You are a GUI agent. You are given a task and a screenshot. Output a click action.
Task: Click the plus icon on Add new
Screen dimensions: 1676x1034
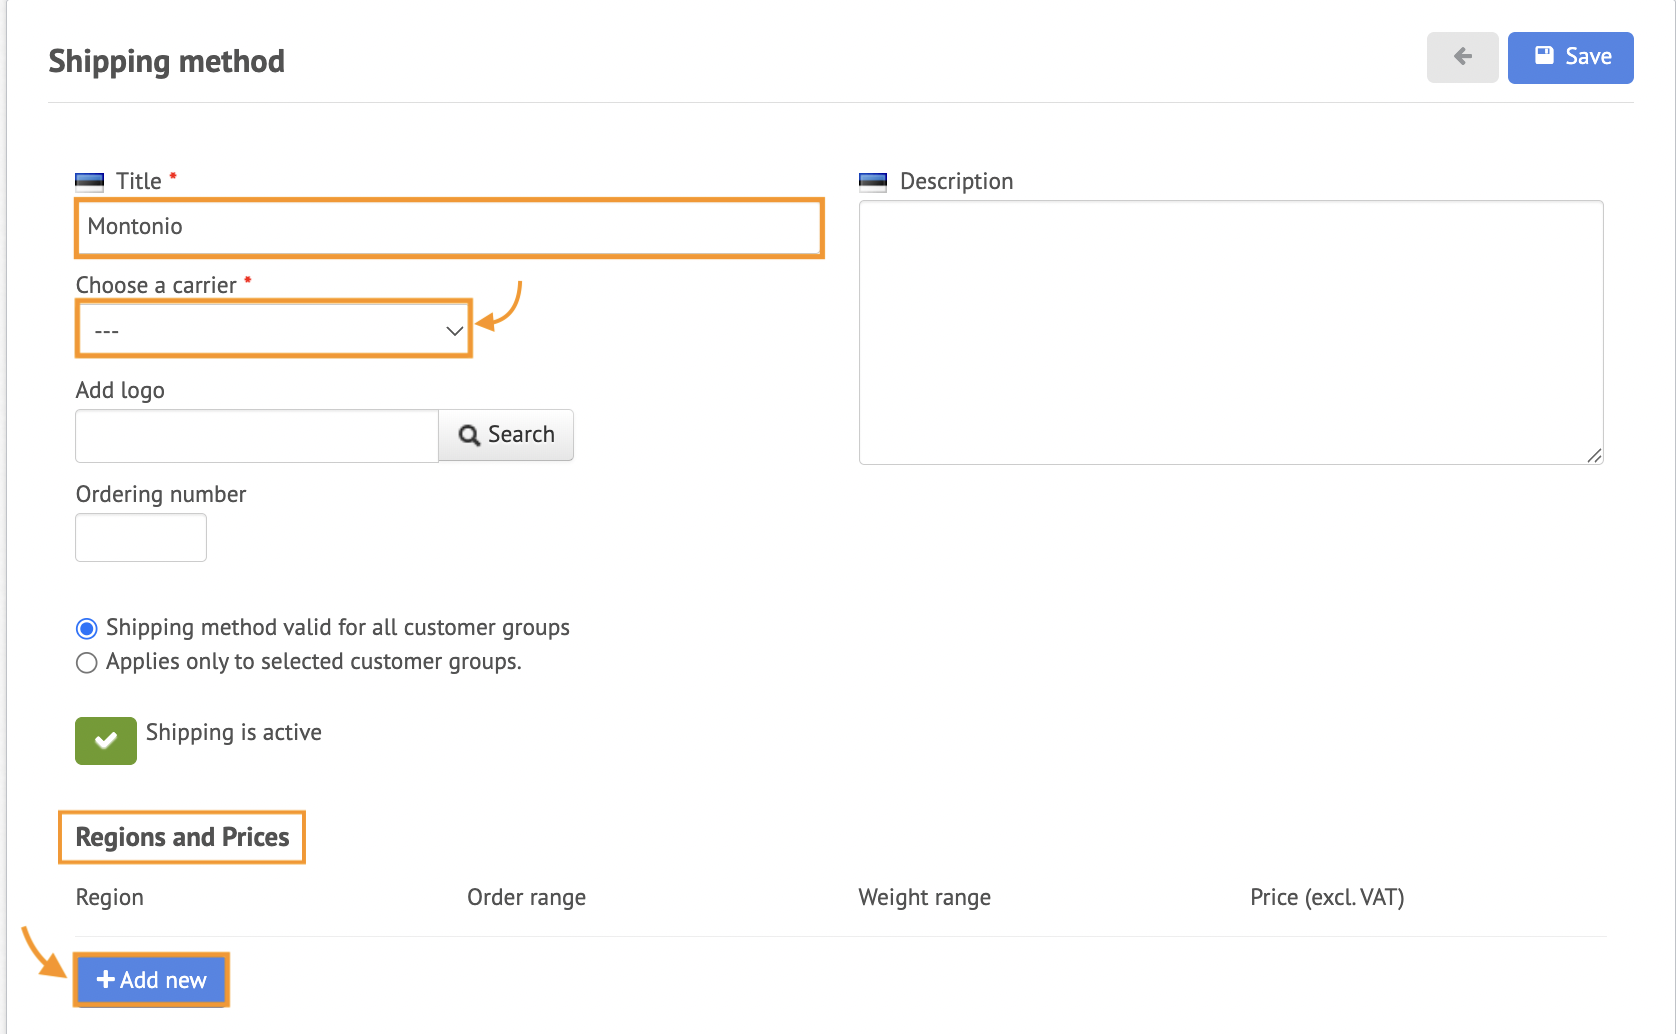click(x=105, y=980)
